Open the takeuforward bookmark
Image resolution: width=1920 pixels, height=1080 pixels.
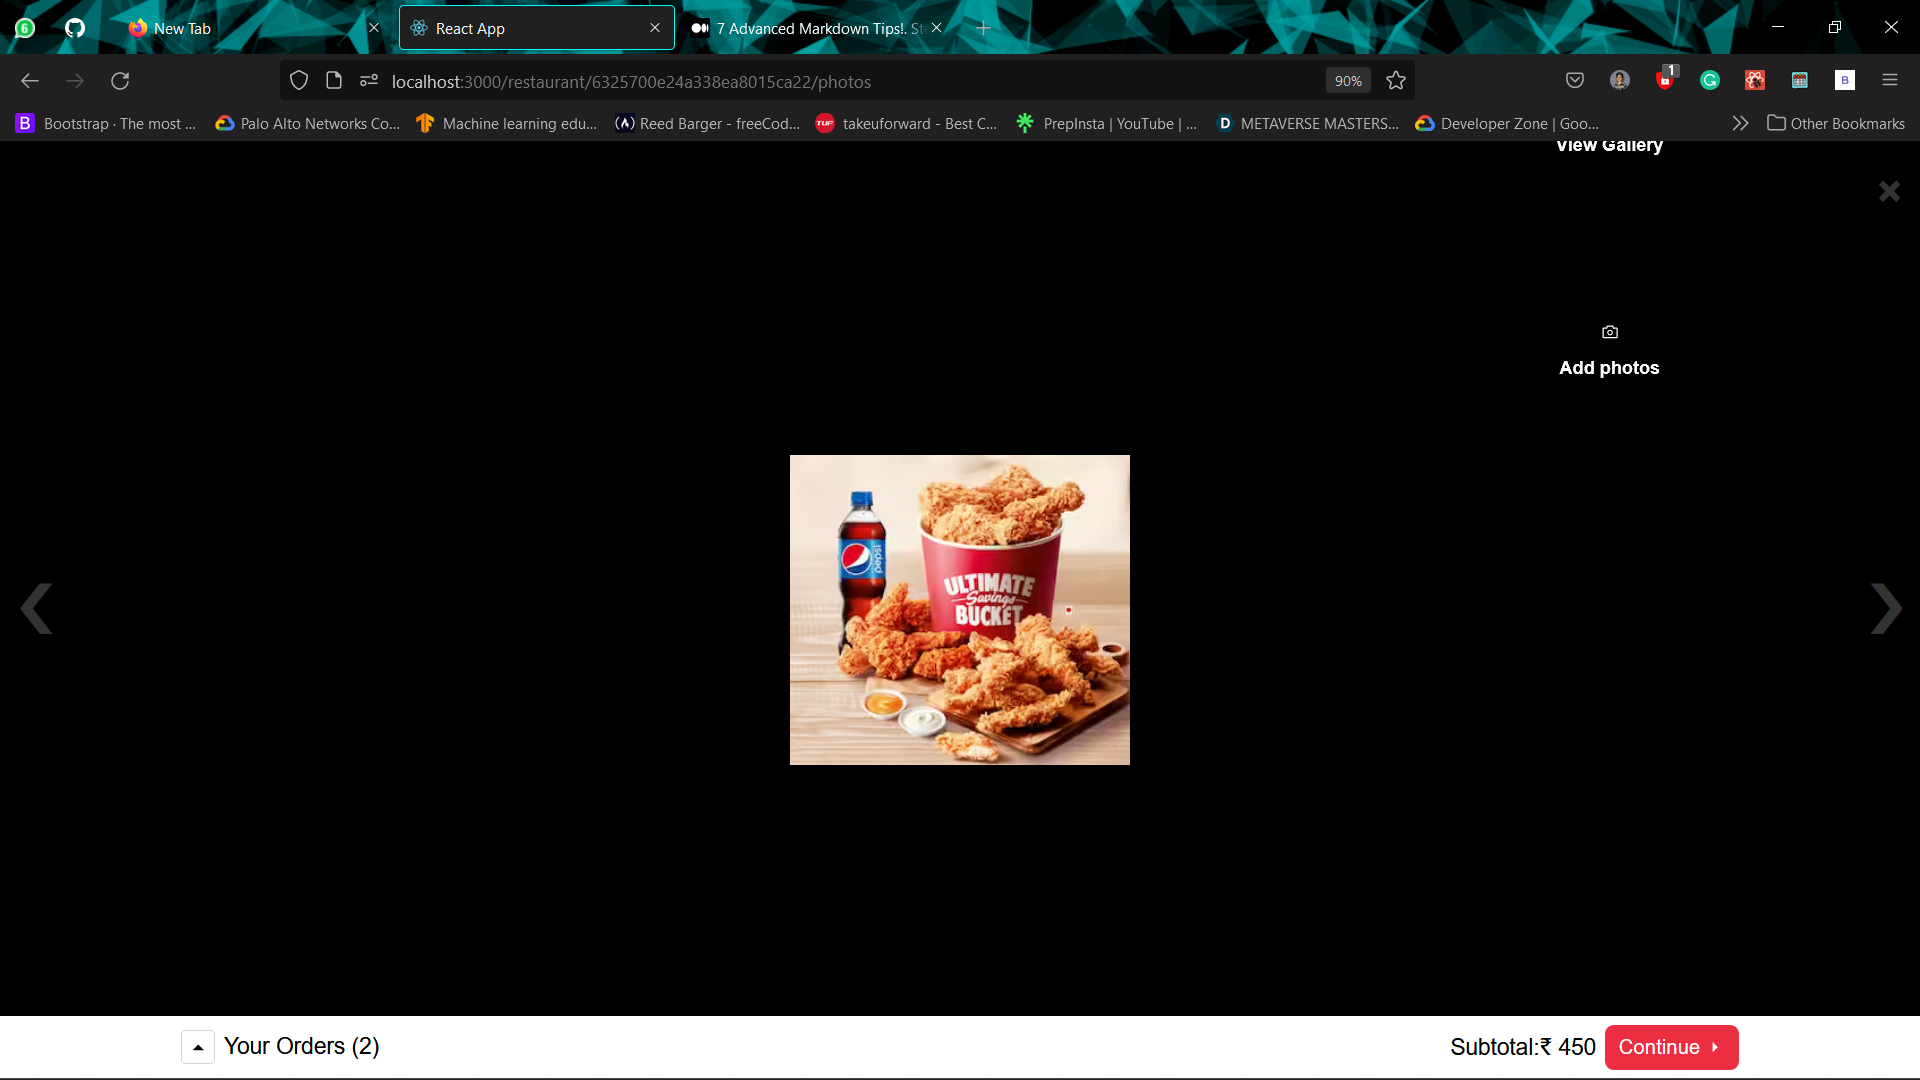(906, 123)
